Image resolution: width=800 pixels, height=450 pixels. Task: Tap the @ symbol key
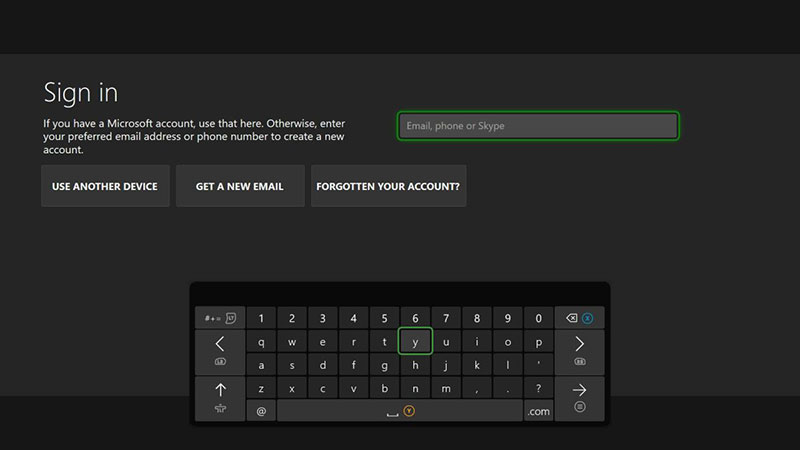point(261,411)
